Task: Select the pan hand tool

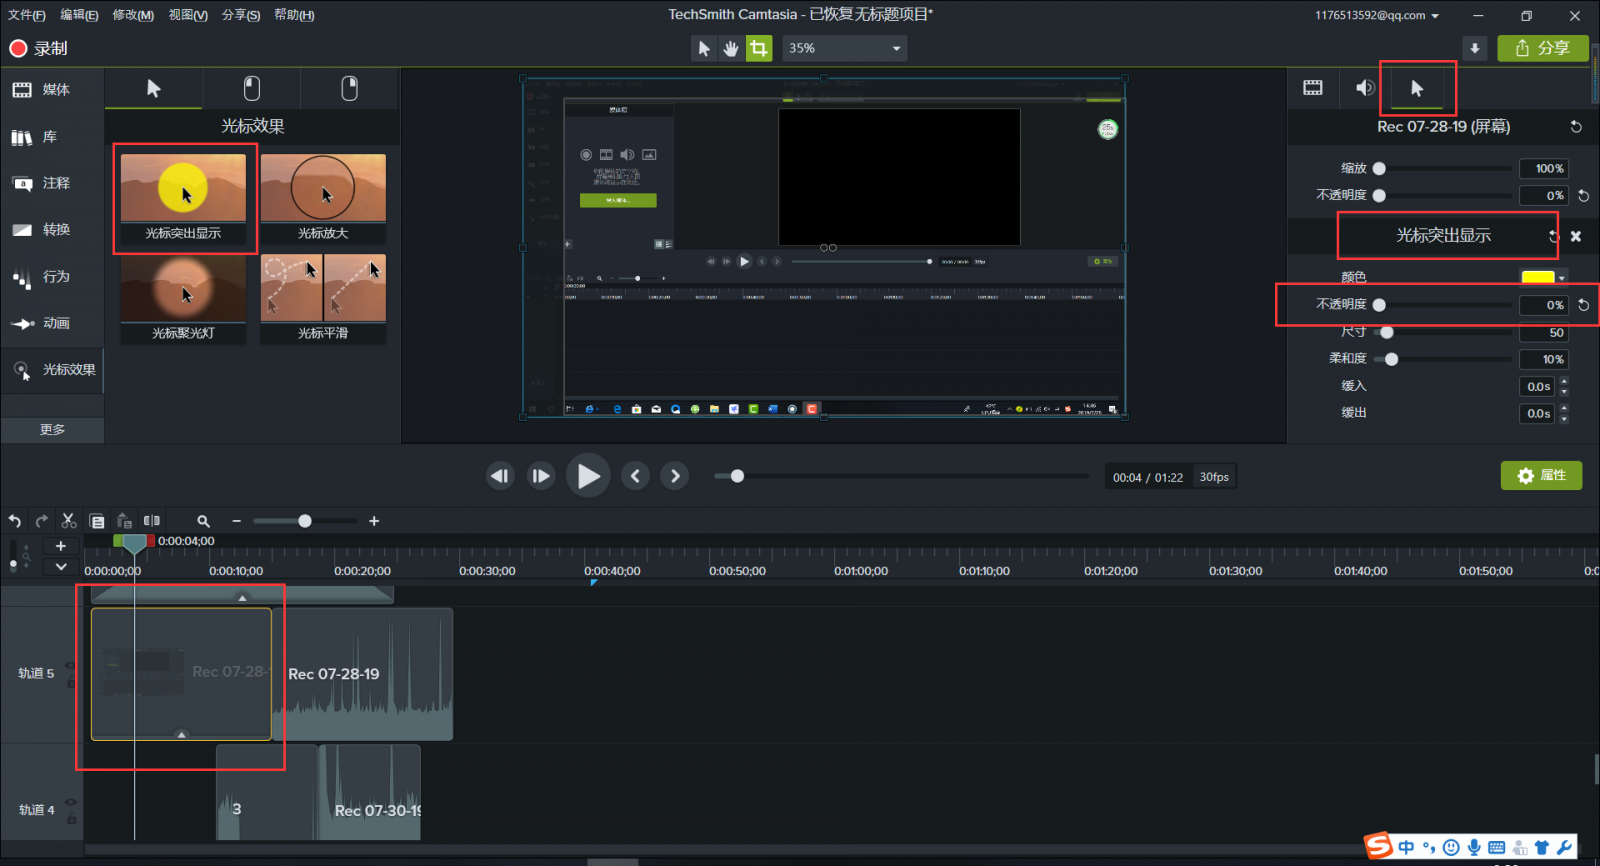Action: (731, 48)
